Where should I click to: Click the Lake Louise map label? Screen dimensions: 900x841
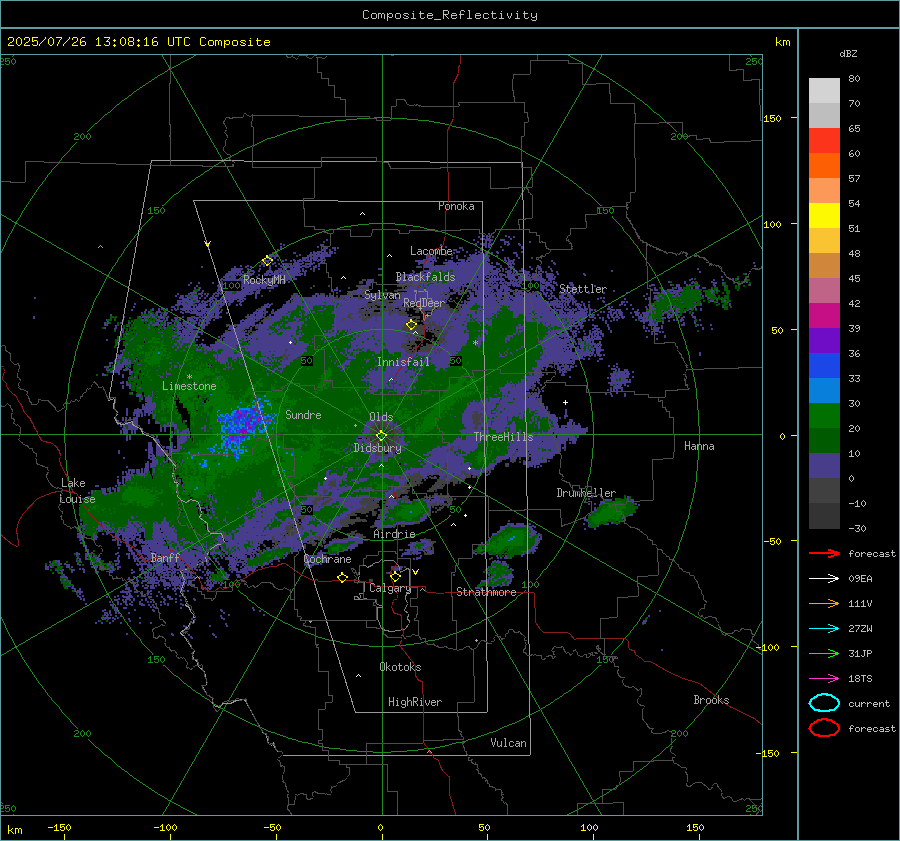pos(77,491)
